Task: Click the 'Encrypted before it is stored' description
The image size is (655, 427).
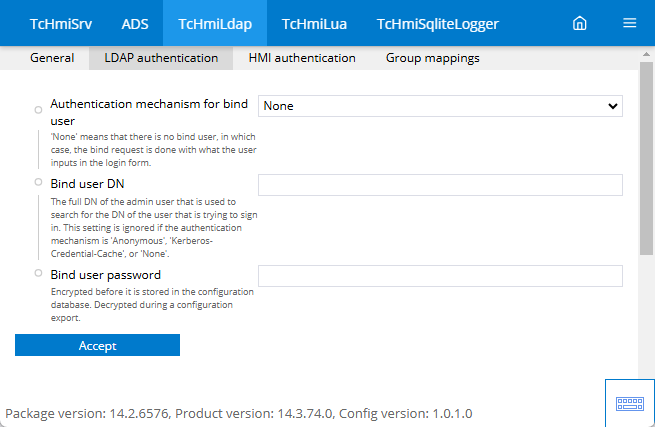Action: click(x=152, y=305)
